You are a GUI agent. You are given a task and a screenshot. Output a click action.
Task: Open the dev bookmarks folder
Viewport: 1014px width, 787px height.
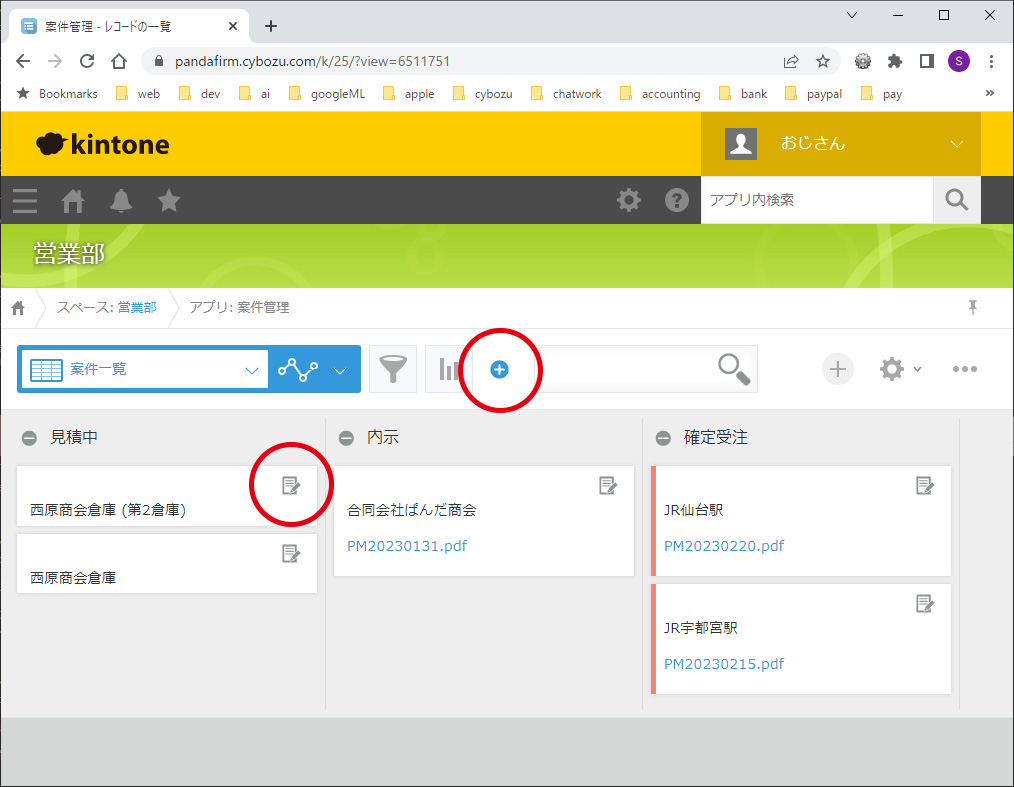pos(200,94)
